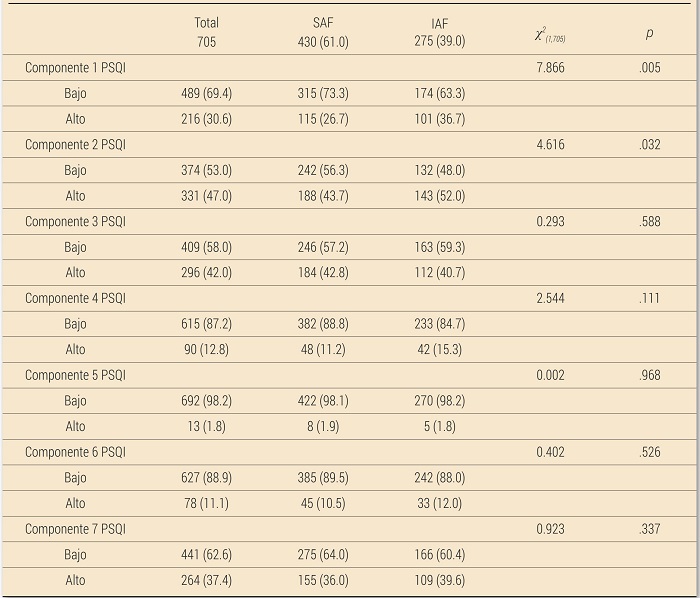700x598 pixels.
Task: Click the cell showing 78 (11.1)
Action: pos(206,503)
